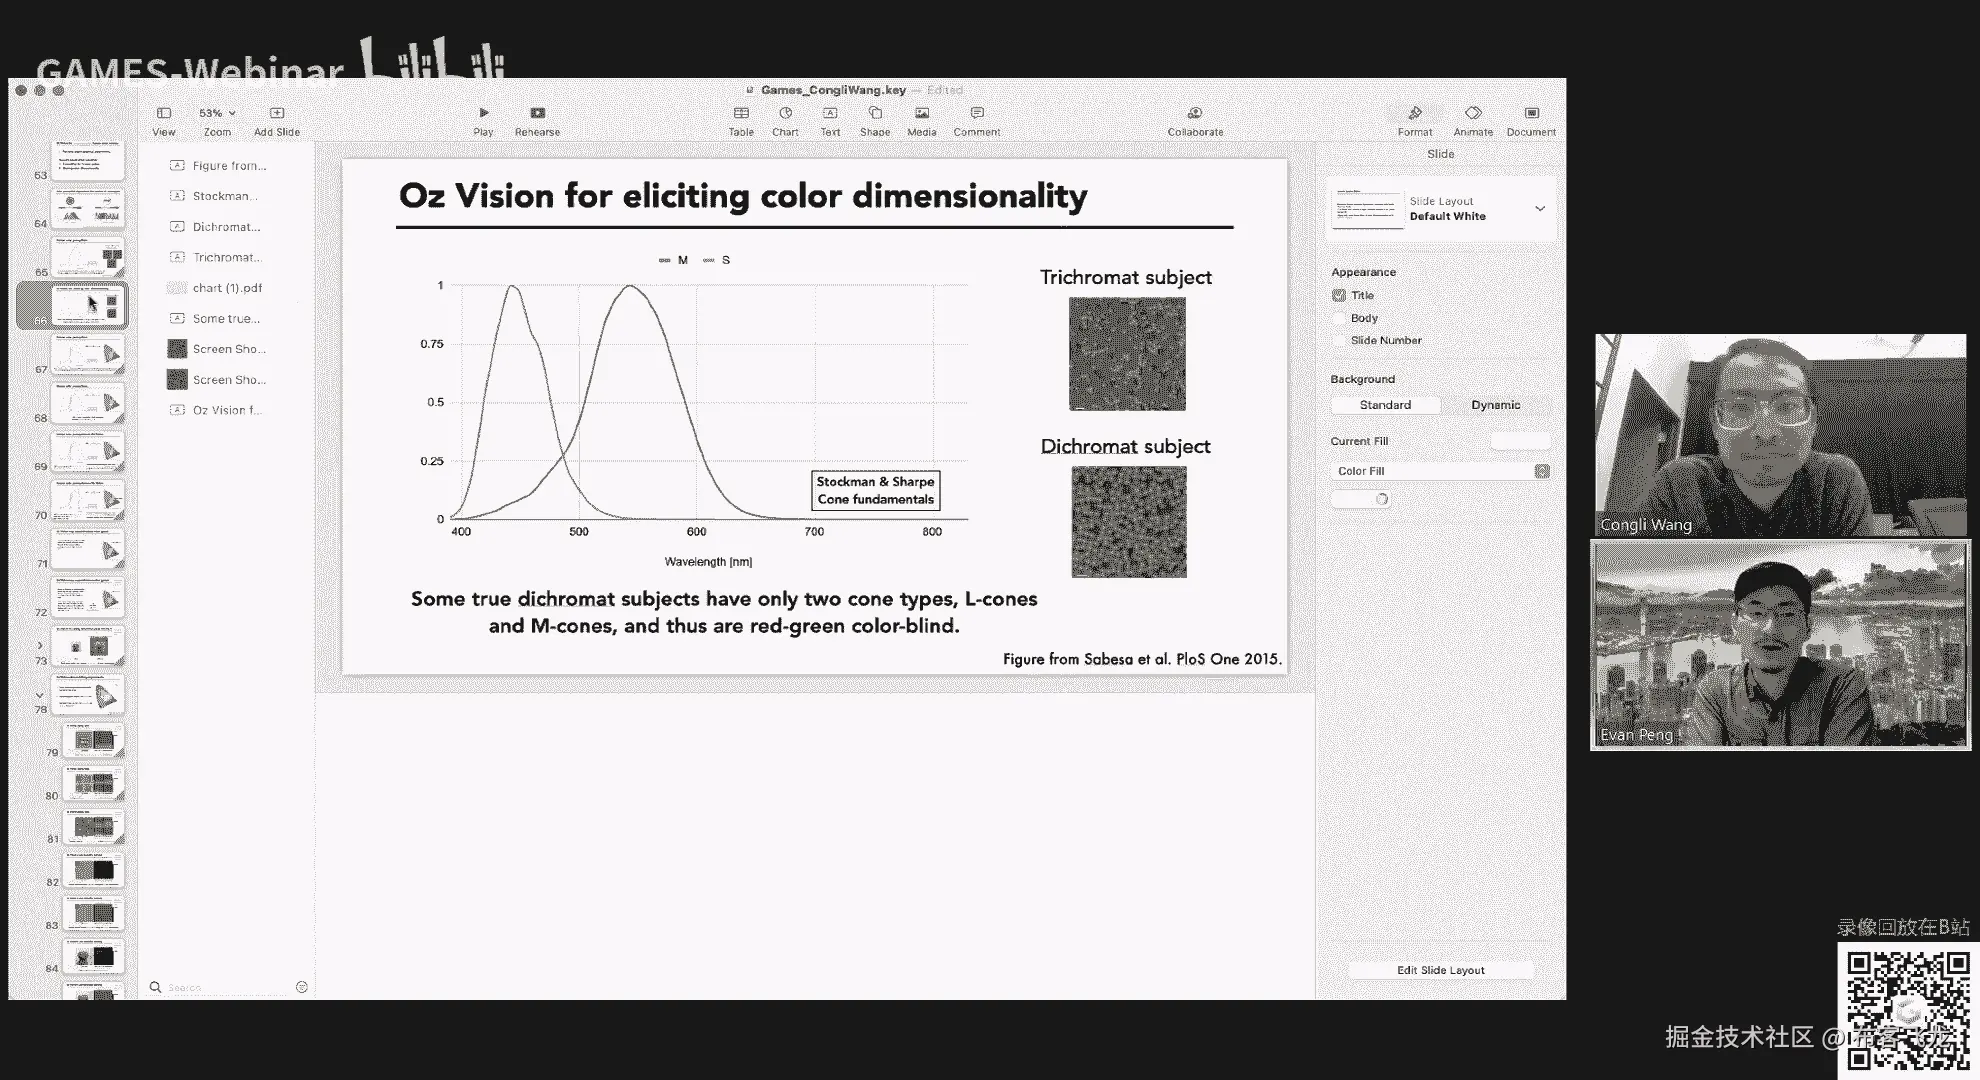
Task: Enable the Slide Number checkbox
Action: click(1339, 340)
